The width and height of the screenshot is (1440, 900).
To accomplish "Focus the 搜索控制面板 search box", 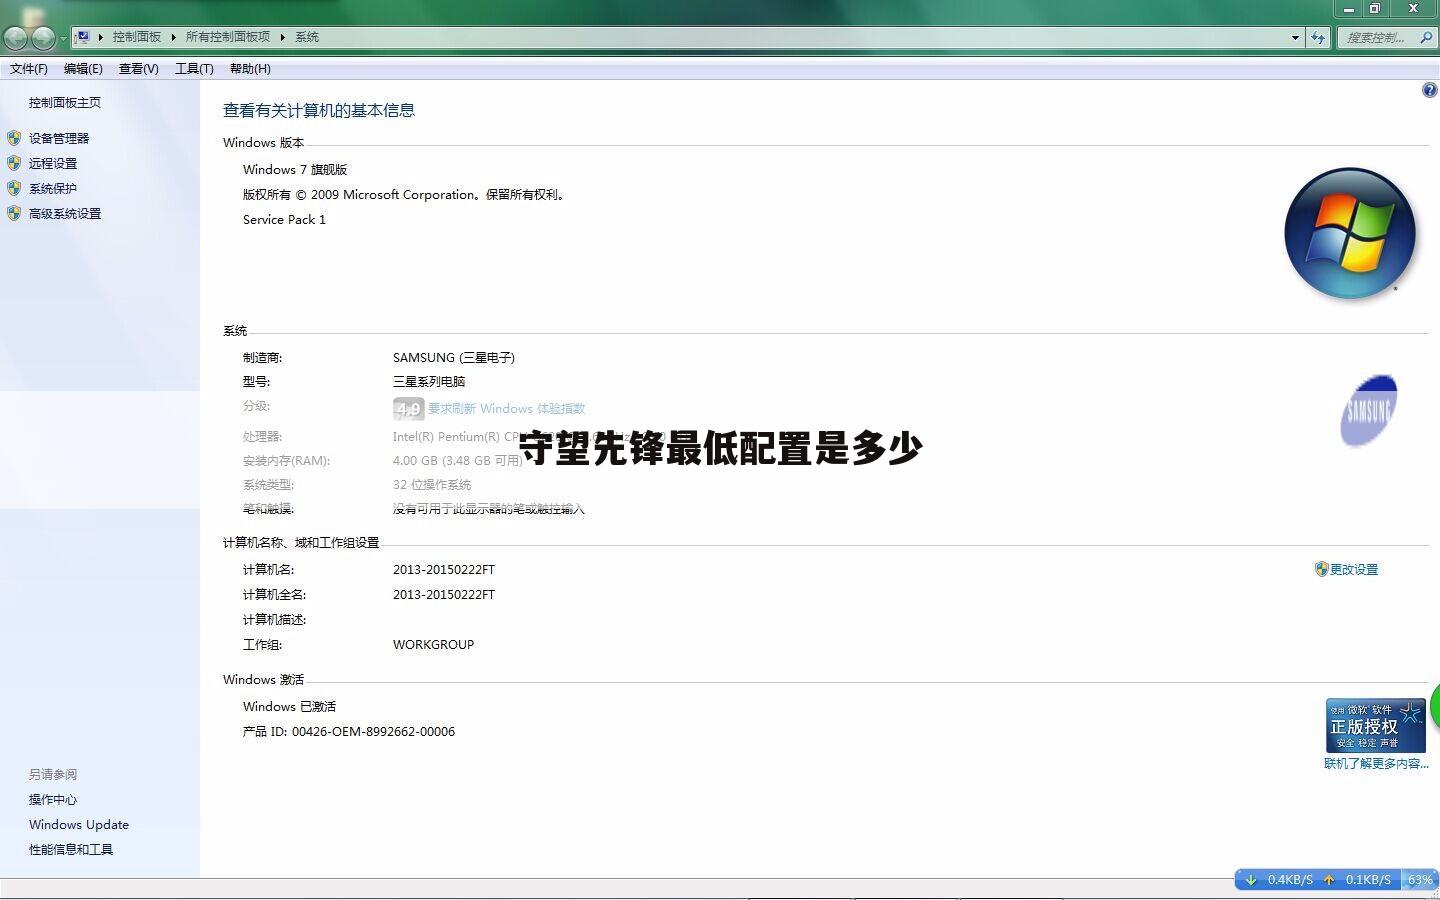I will tap(1386, 38).
